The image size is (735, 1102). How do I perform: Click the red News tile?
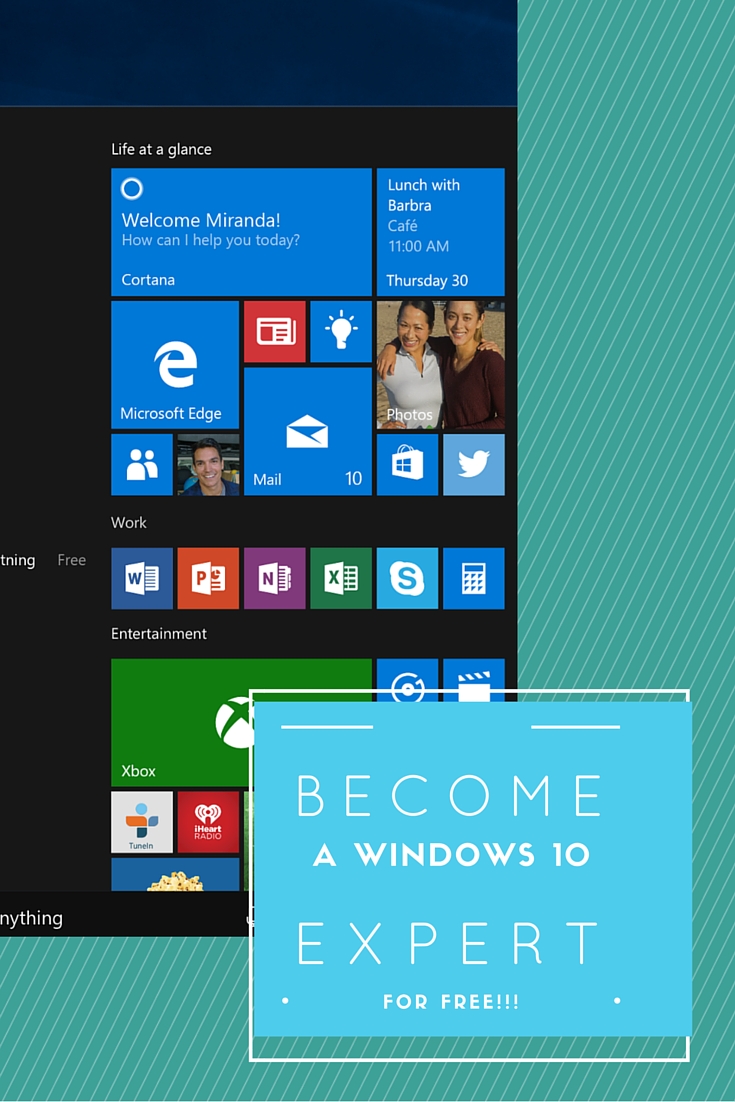pos(274,332)
